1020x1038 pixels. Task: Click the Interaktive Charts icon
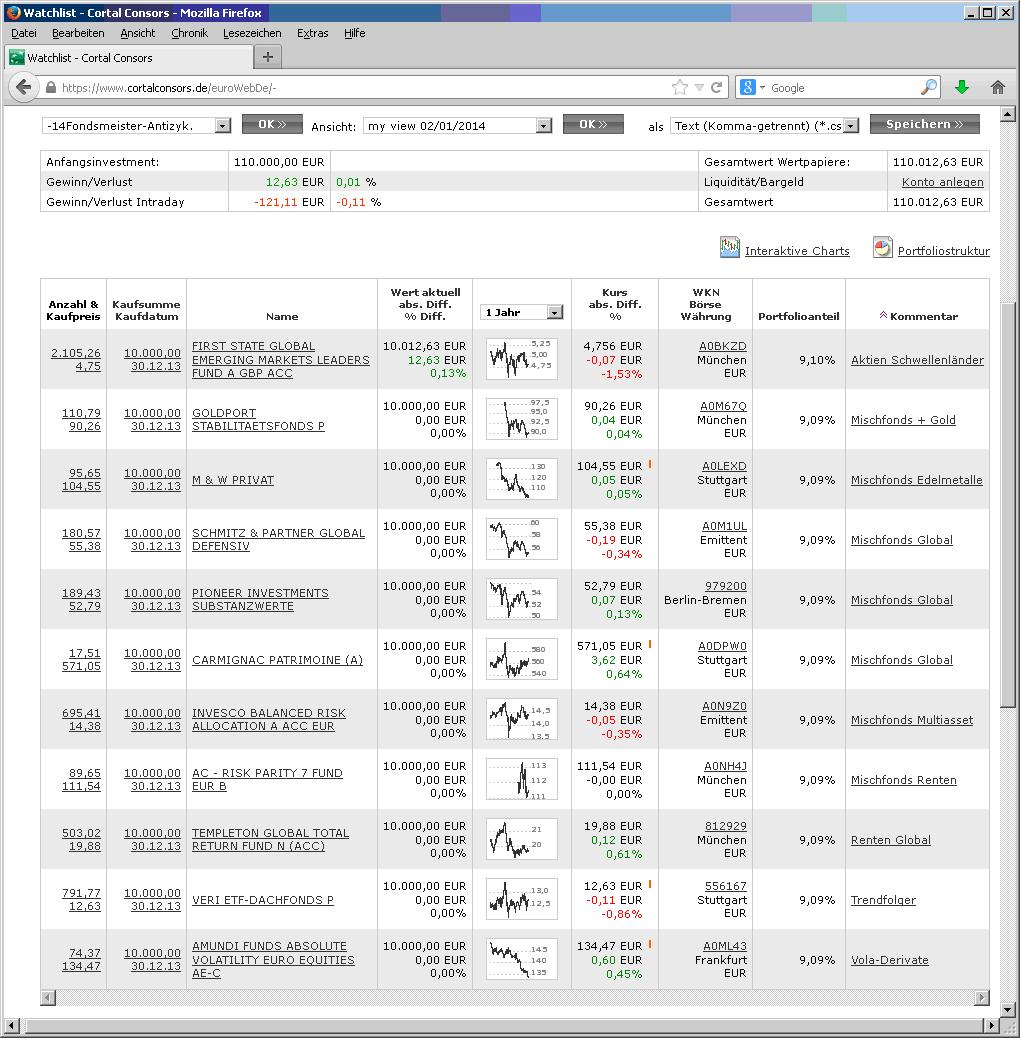coord(729,248)
